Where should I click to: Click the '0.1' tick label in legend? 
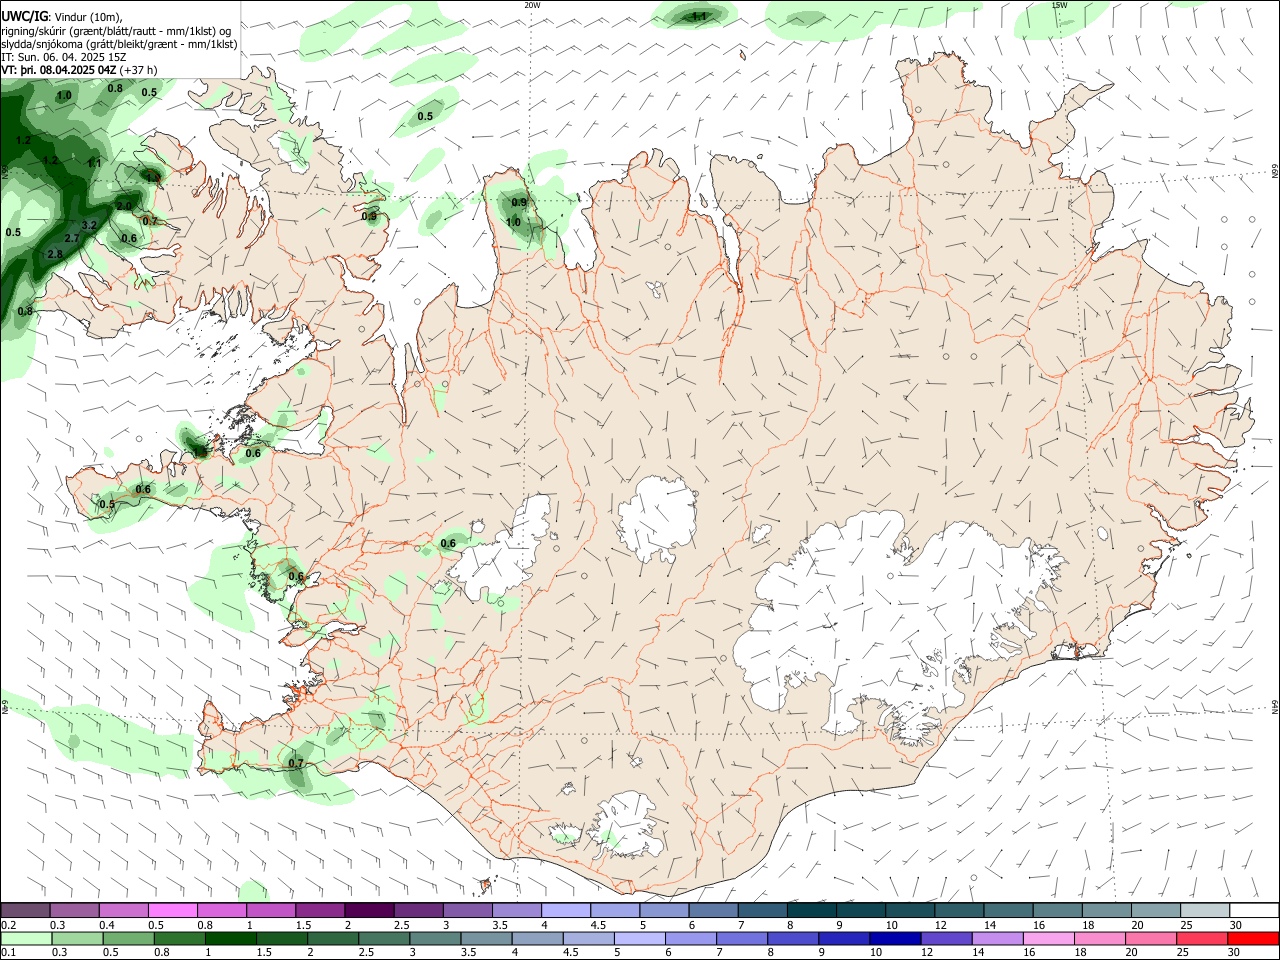[9, 953]
